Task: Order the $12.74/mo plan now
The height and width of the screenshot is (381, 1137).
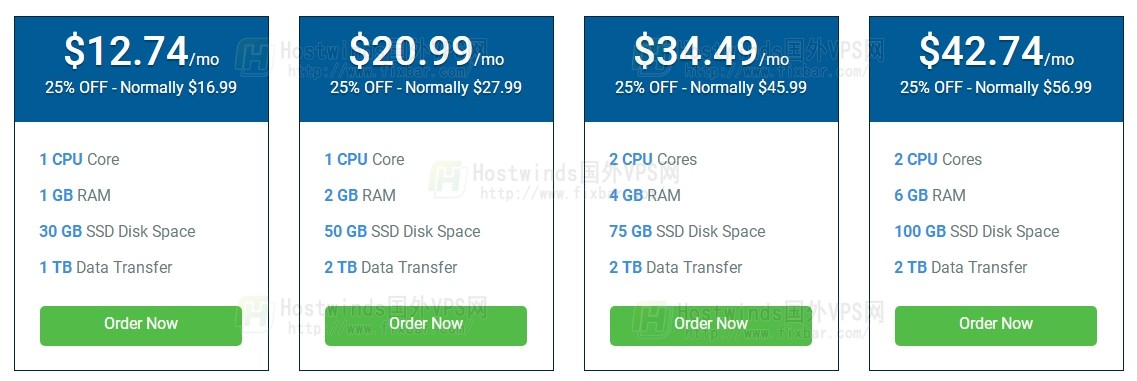Action: (x=141, y=325)
